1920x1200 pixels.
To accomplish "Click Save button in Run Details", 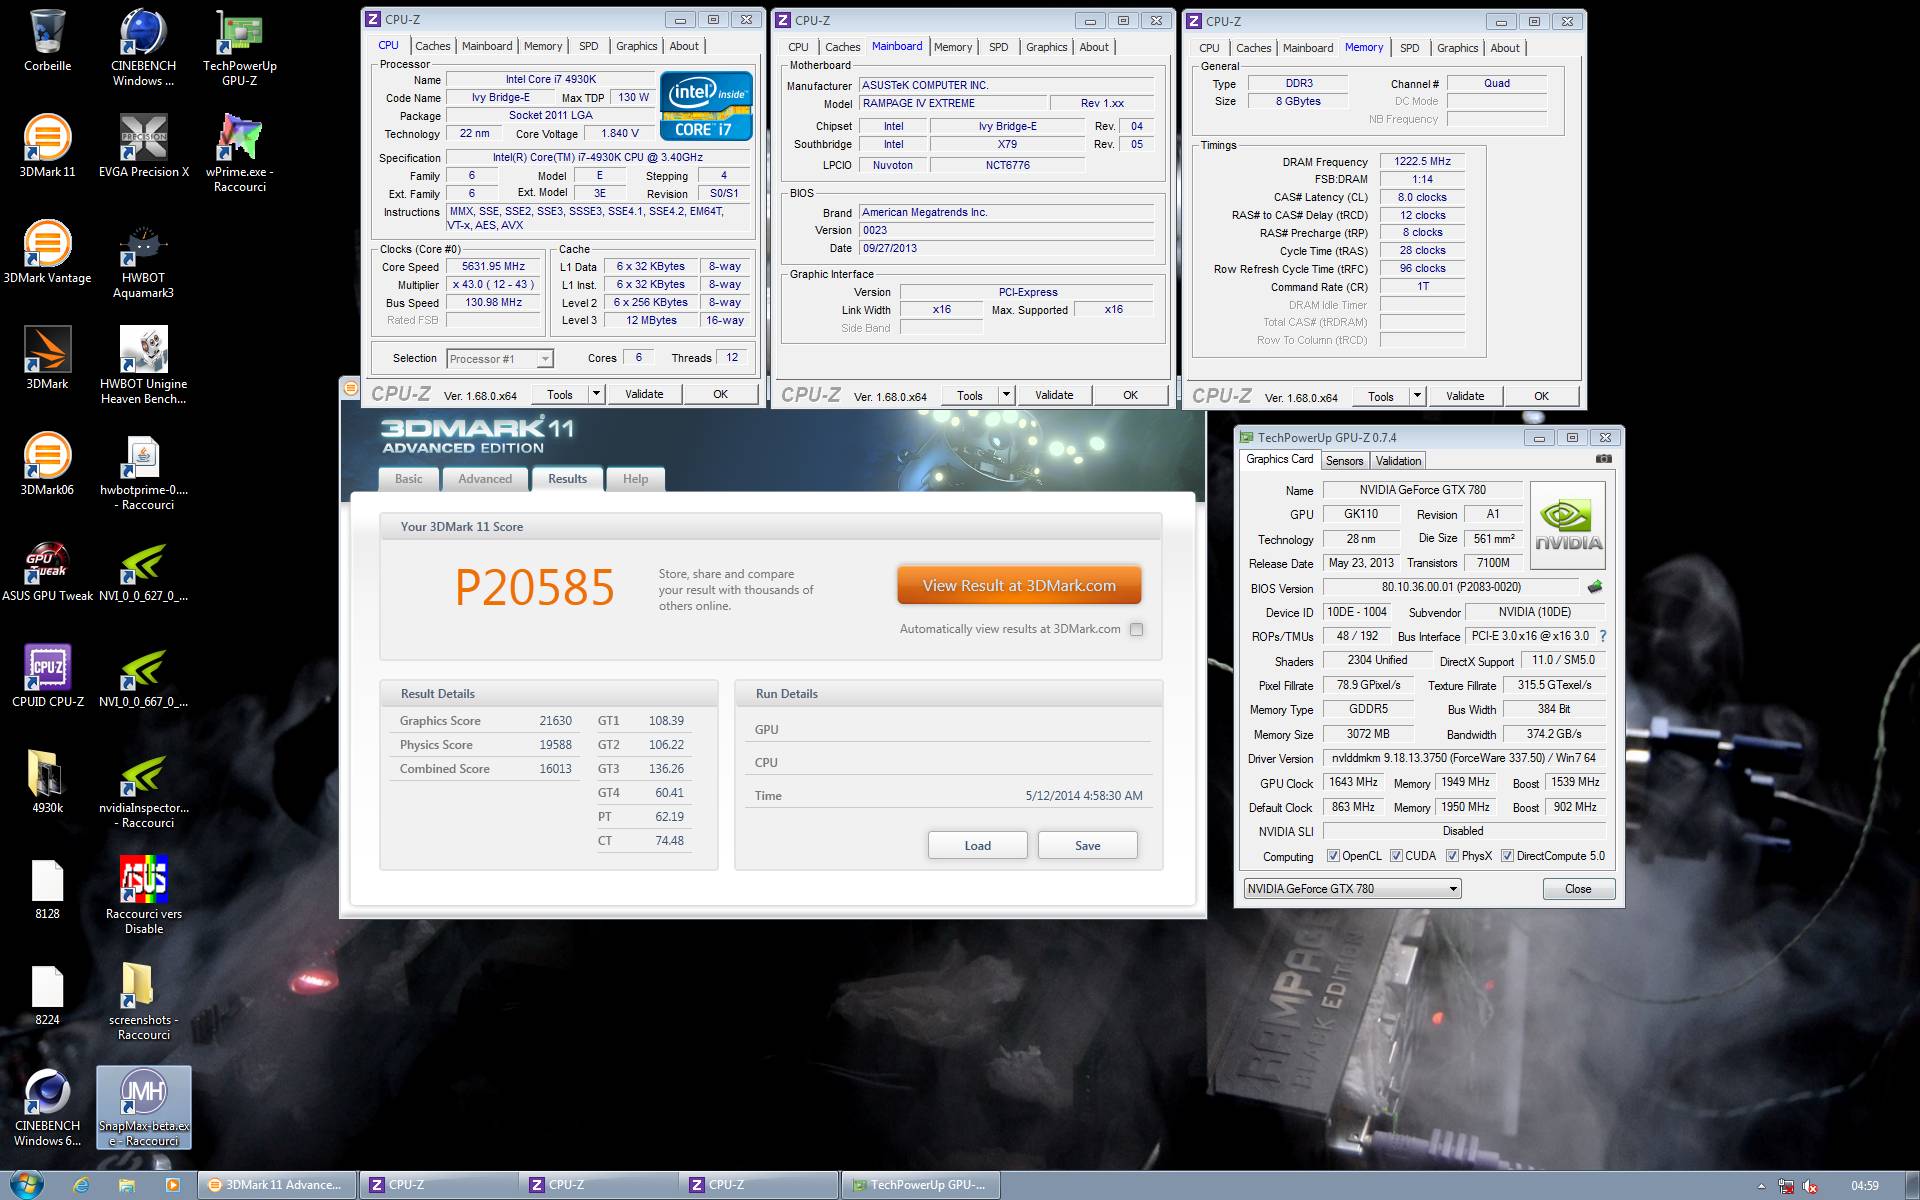I will click(x=1087, y=845).
